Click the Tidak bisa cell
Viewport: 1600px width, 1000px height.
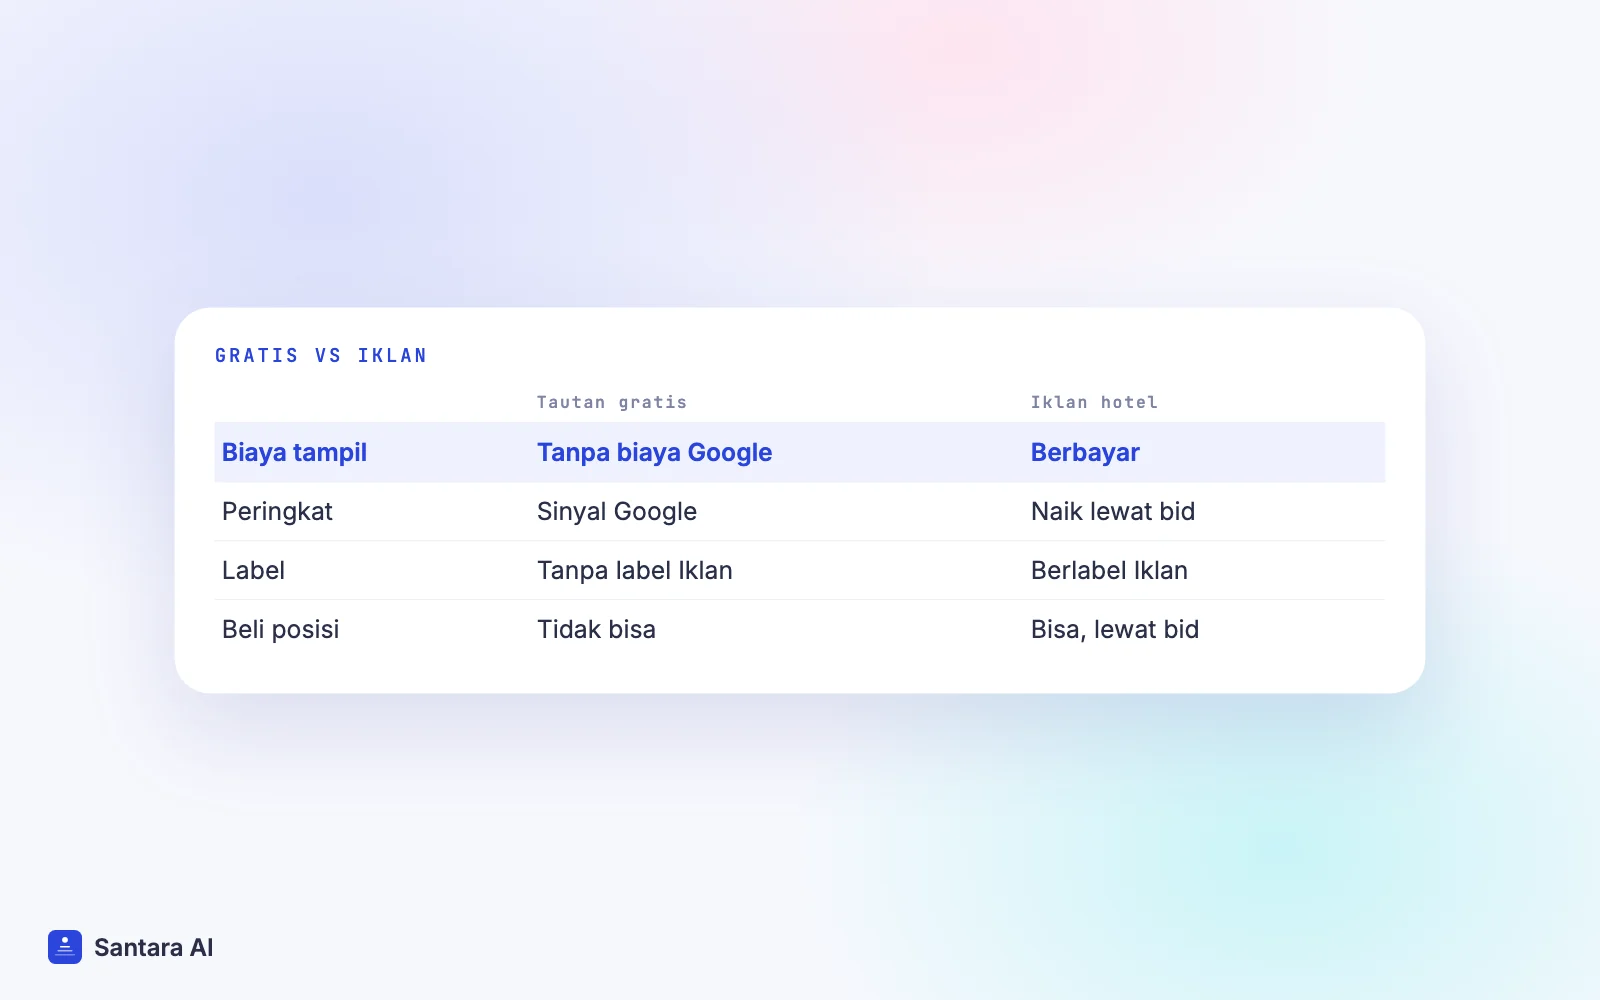coord(596,629)
